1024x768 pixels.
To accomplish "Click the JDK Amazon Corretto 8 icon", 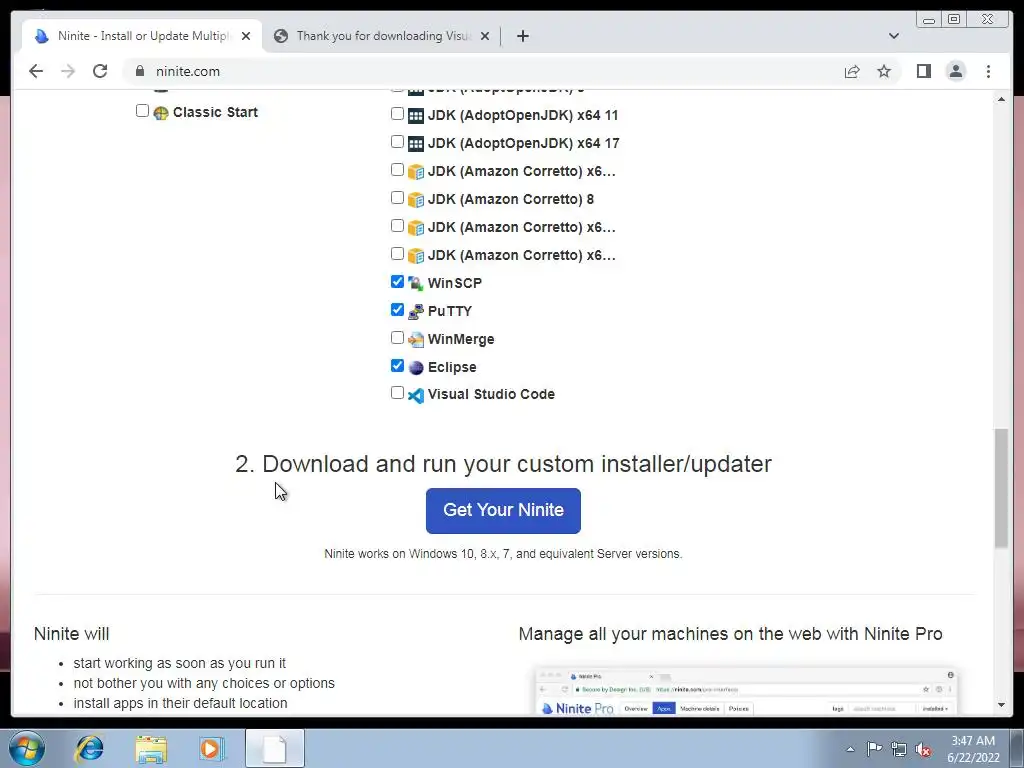I will tap(415, 199).
